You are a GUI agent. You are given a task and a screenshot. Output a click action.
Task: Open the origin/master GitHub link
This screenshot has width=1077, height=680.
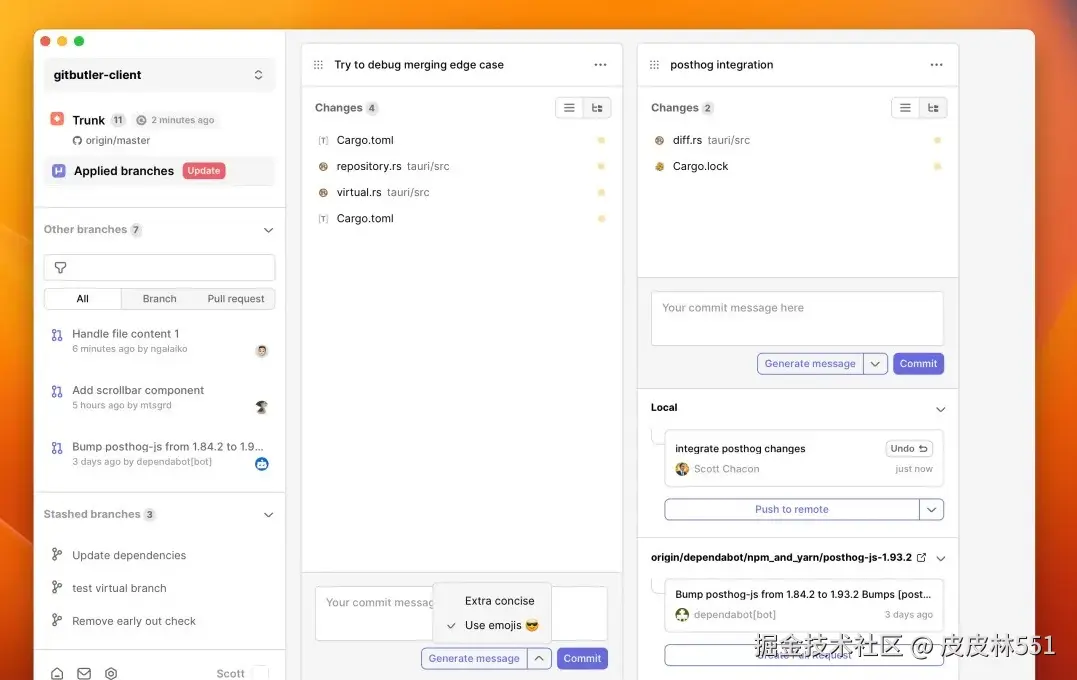(x=111, y=140)
